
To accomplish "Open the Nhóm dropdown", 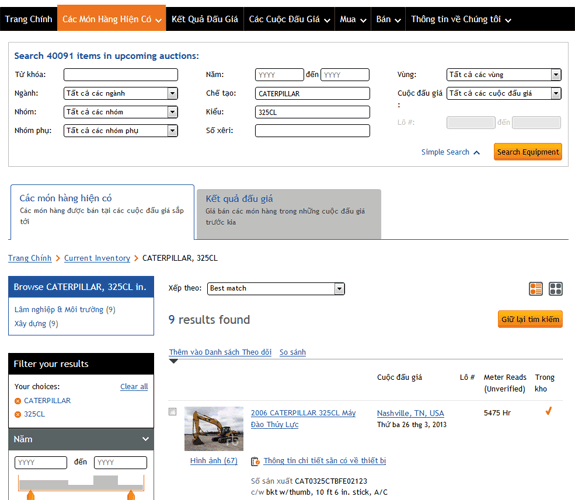I will tap(121, 112).
